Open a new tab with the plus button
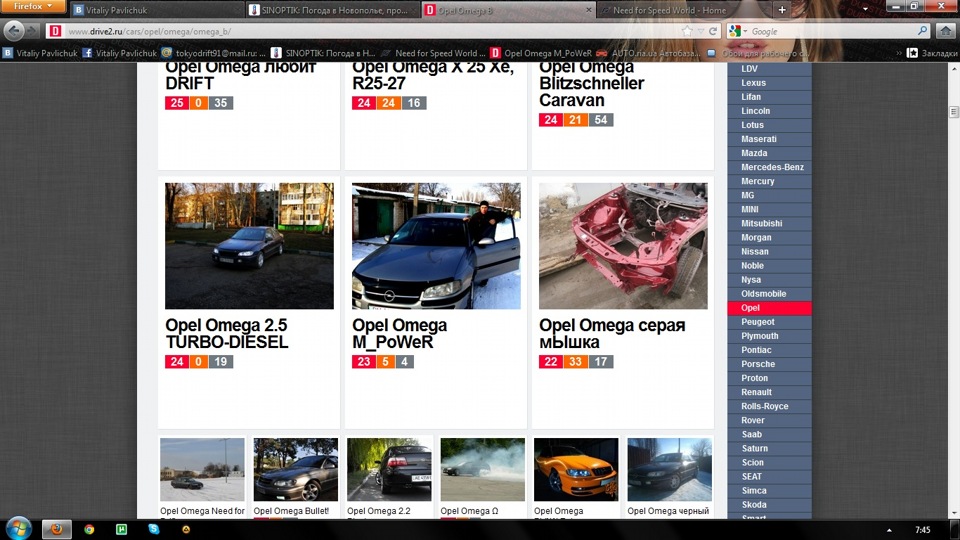 782,10
